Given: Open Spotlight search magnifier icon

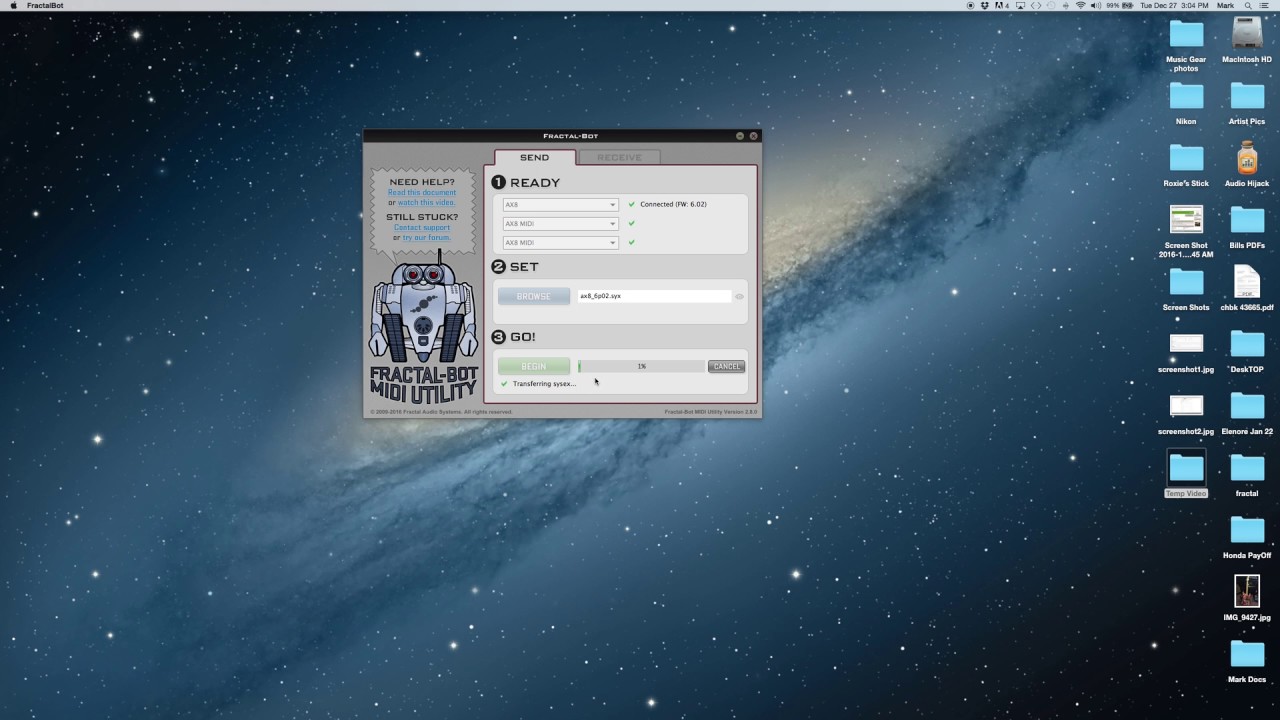Looking at the screenshot, I should [1248, 5].
